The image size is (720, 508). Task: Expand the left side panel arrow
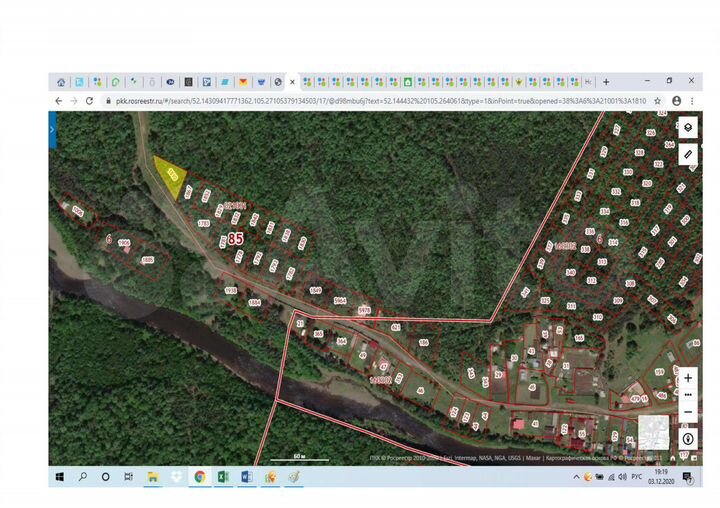point(52,129)
